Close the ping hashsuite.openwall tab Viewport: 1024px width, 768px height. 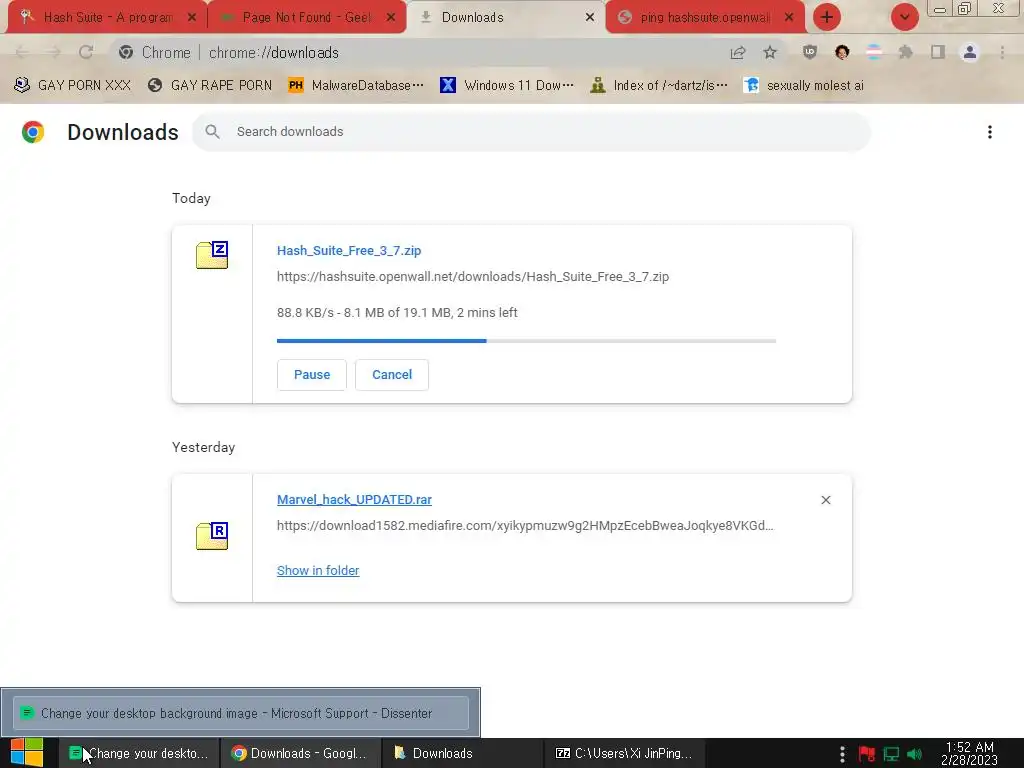pos(789,18)
